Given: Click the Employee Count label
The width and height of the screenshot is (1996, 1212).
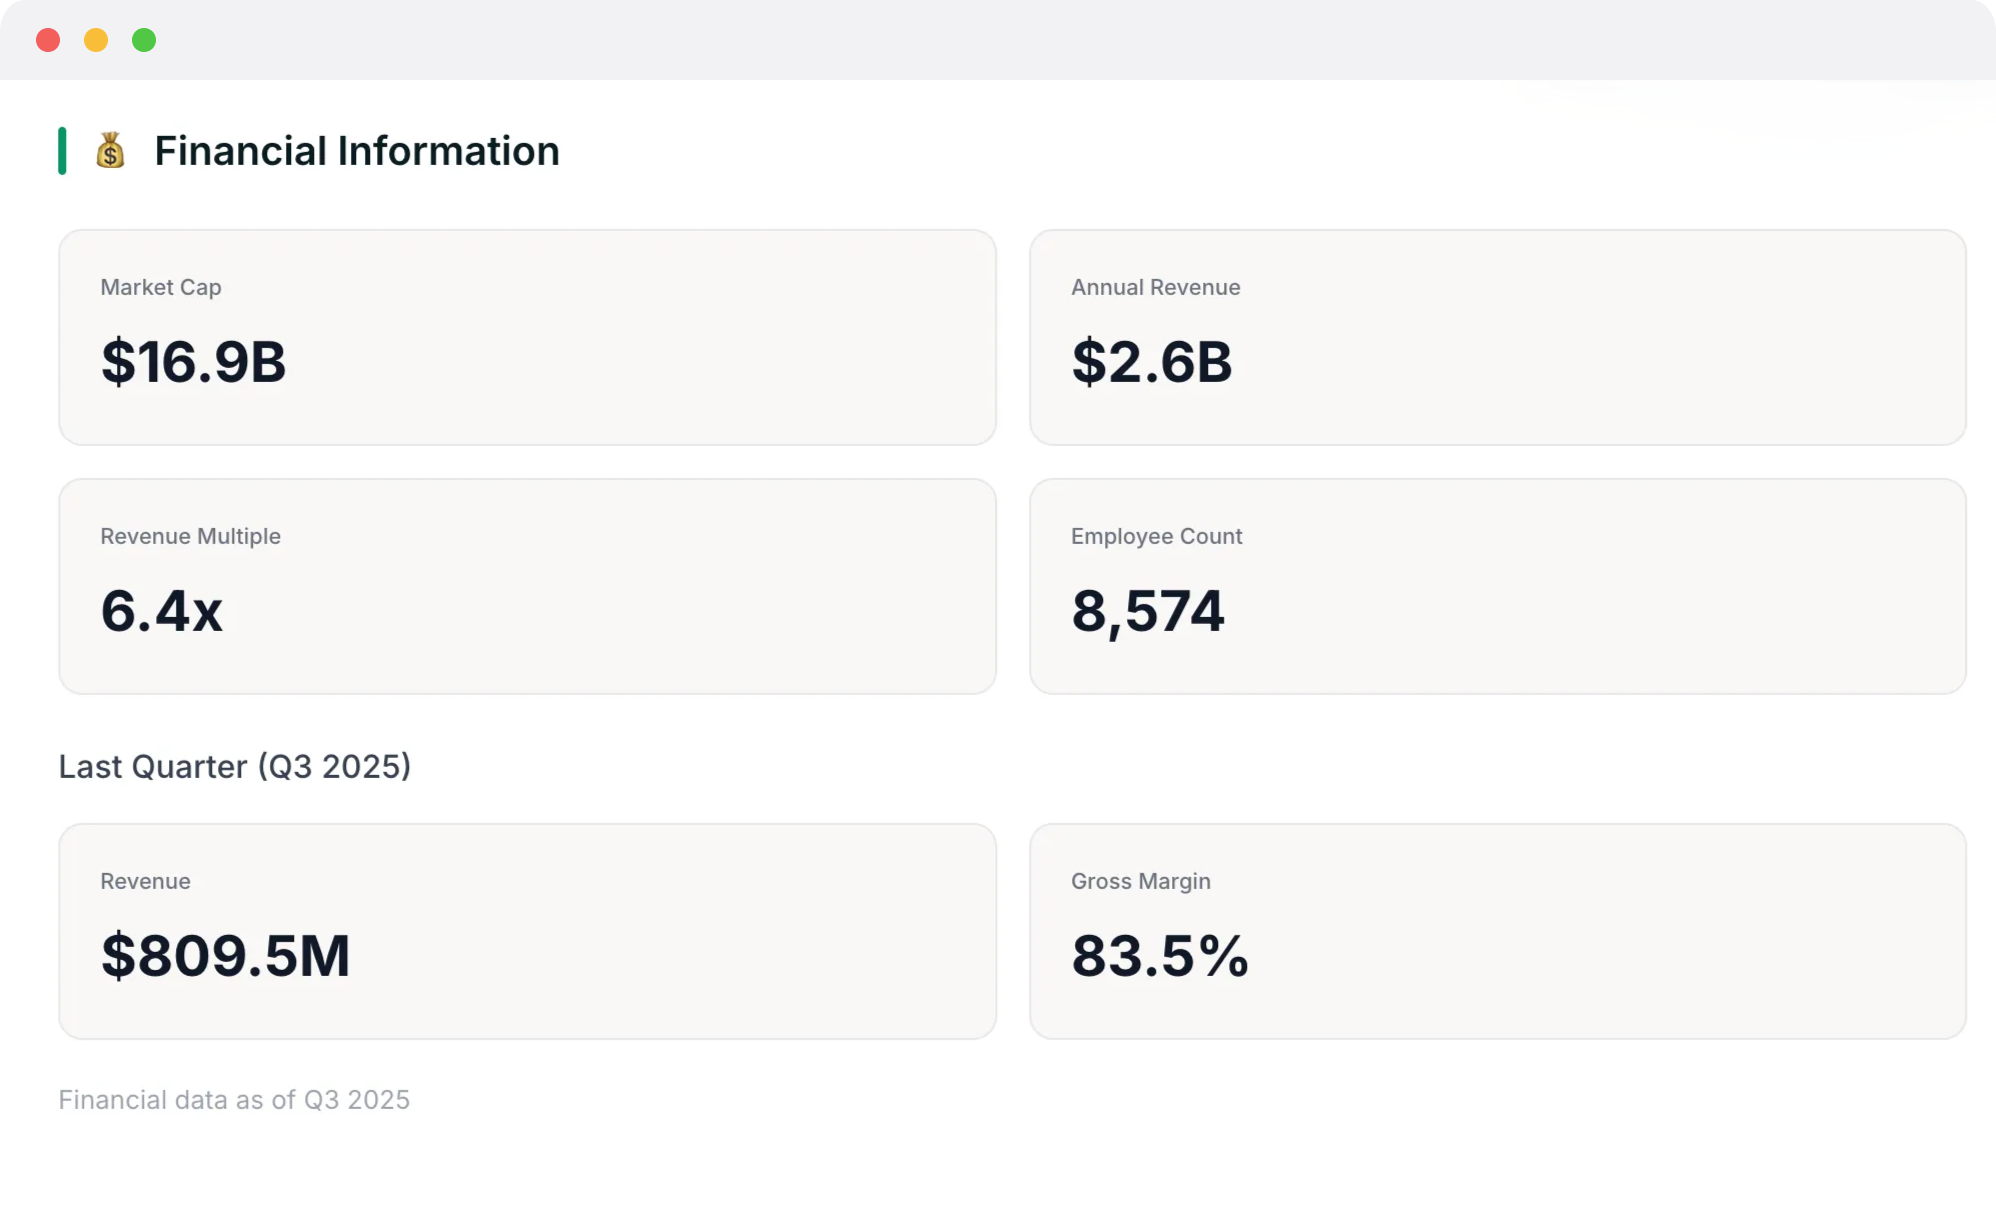Looking at the screenshot, I should click(x=1156, y=536).
